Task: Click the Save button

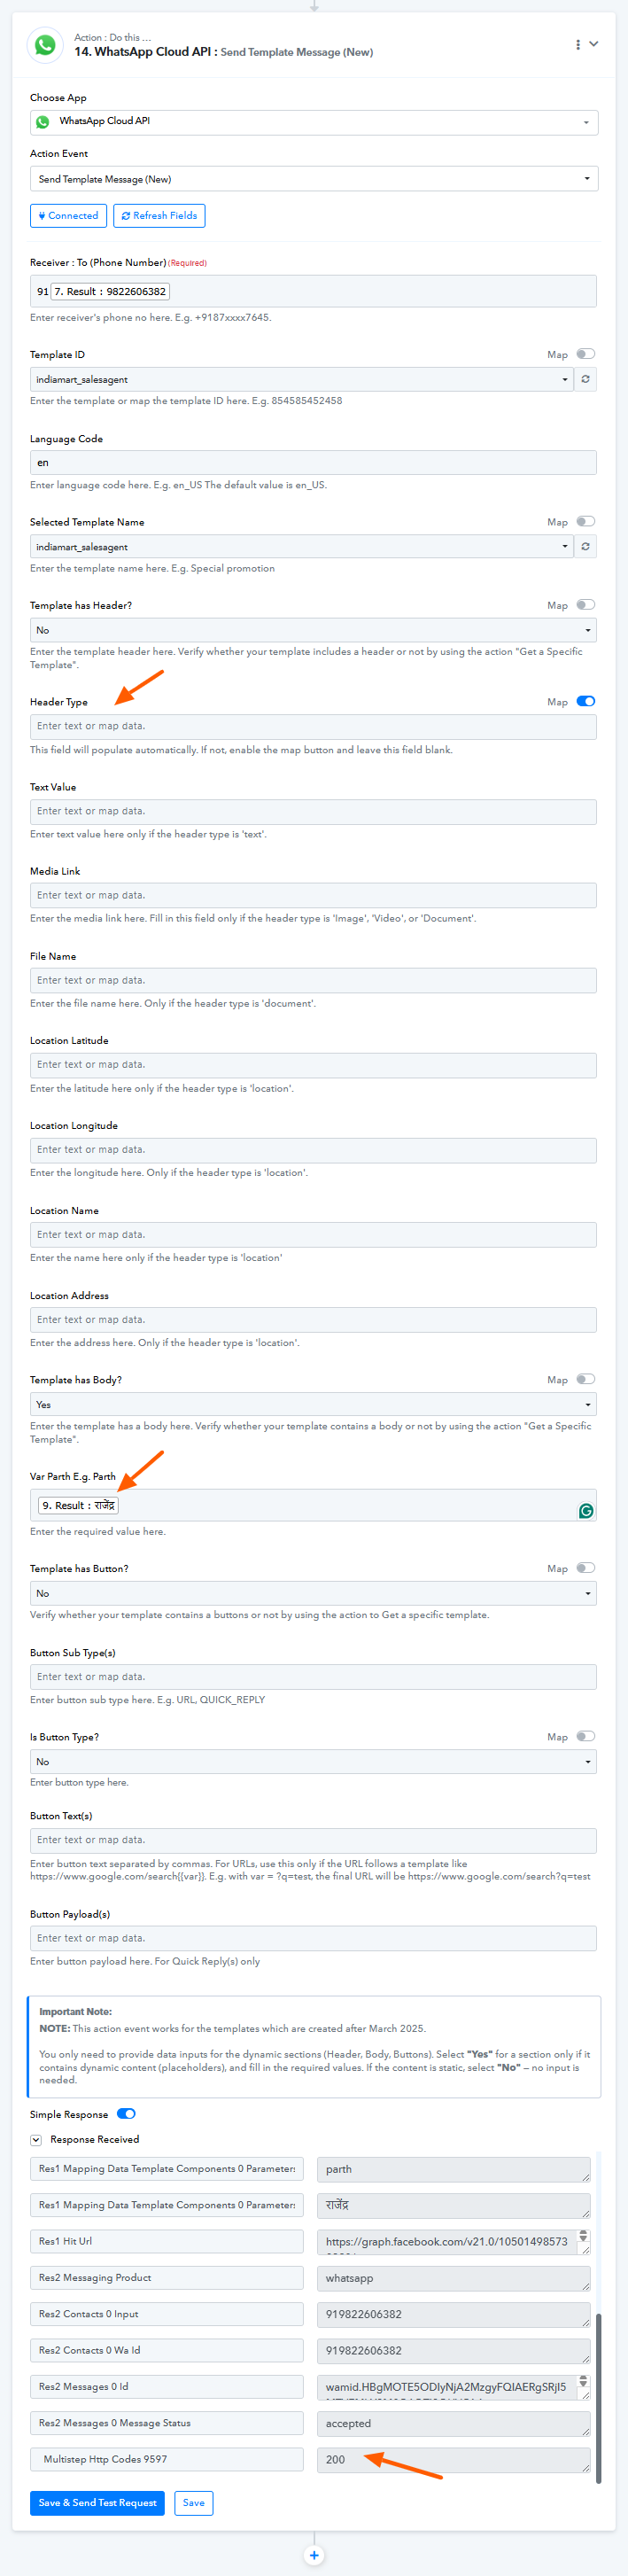Action: [194, 2503]
